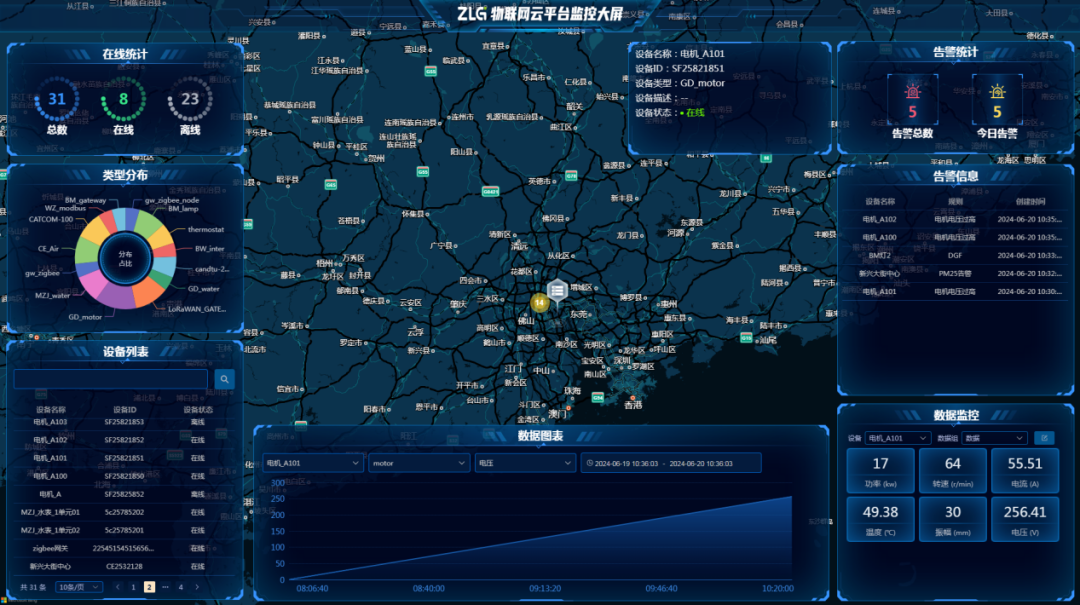Go to next page arrow in device list
Image resolution: width=1080 pixels, height=605 pixels.
coord(197,587)
